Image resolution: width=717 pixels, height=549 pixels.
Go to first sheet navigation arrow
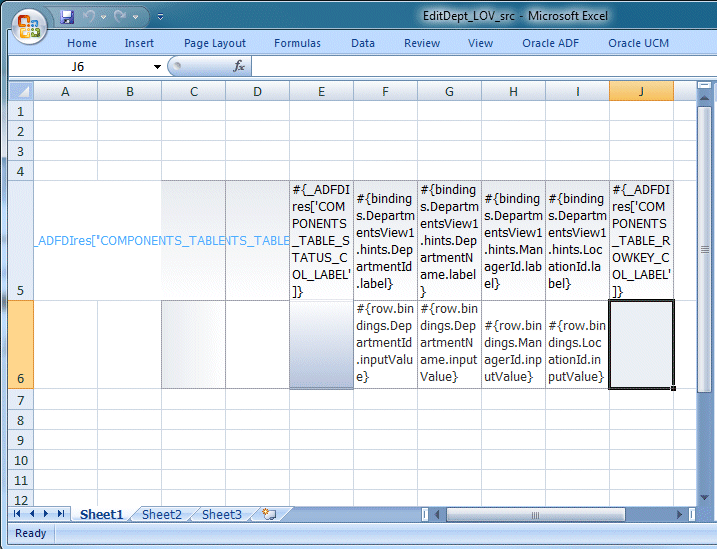(x=17, y=514)
